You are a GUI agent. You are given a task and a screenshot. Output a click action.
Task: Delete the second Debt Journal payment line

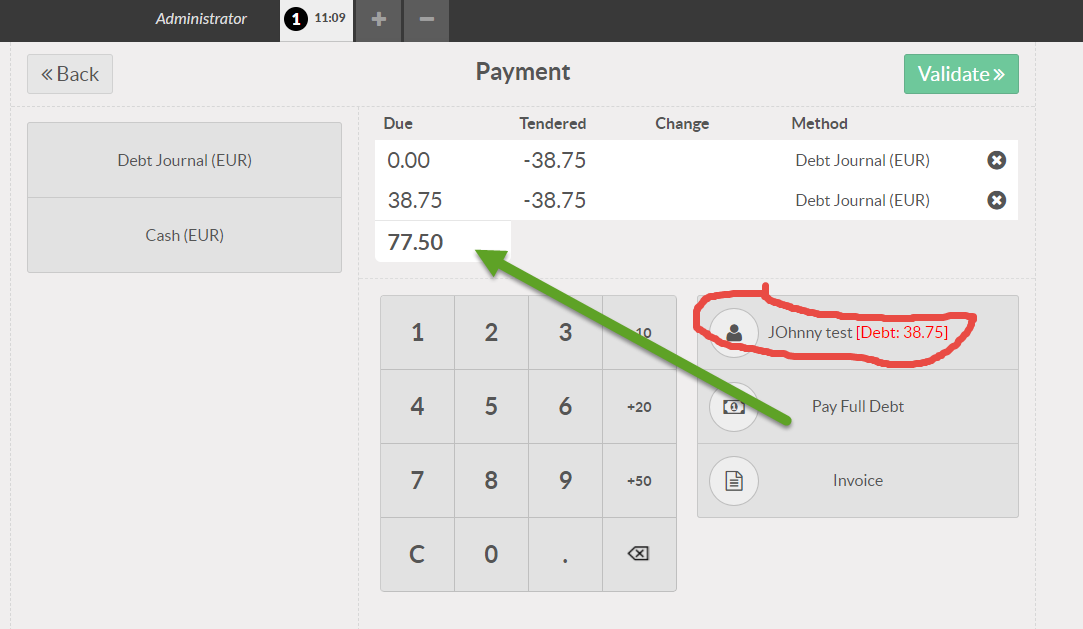pos(996,199)
